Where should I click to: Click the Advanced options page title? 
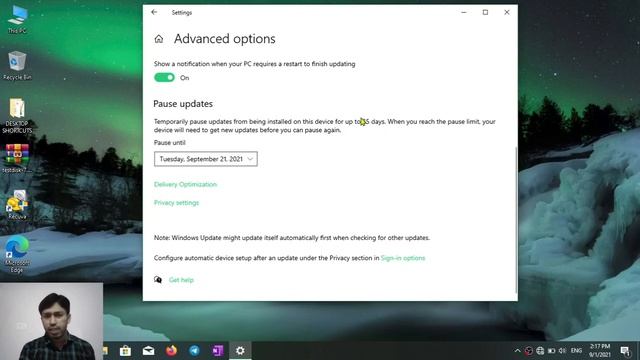tap(224, 39)
